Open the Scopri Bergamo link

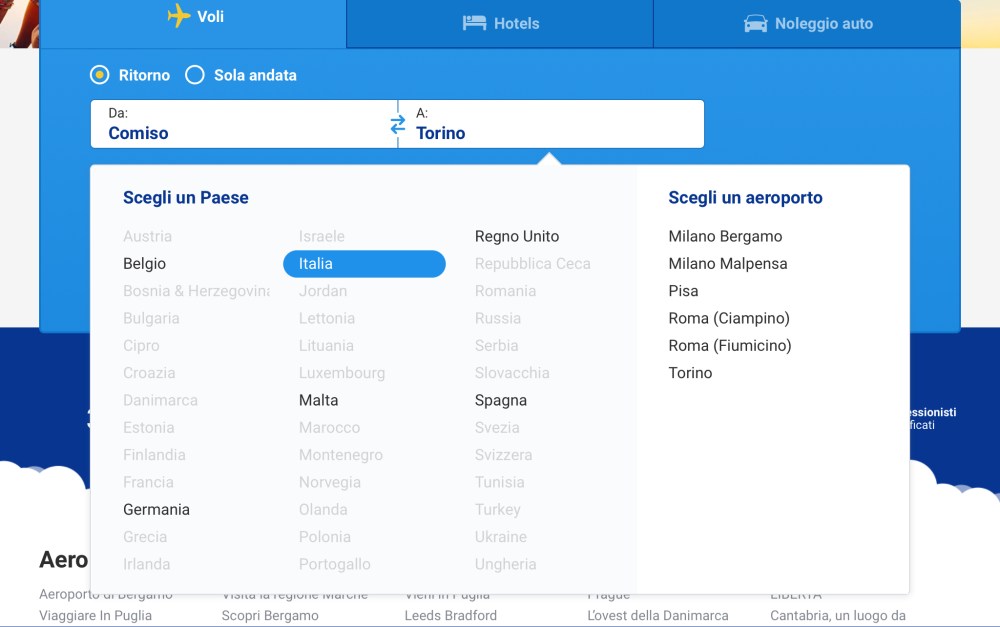(270, 615)
